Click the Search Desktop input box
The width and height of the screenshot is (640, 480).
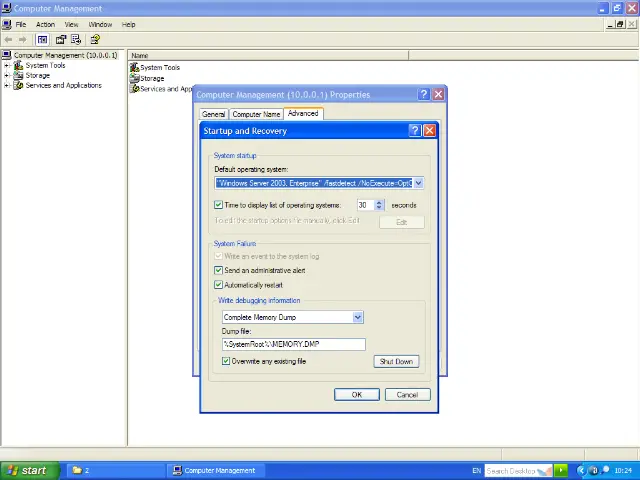pos(518,471)
